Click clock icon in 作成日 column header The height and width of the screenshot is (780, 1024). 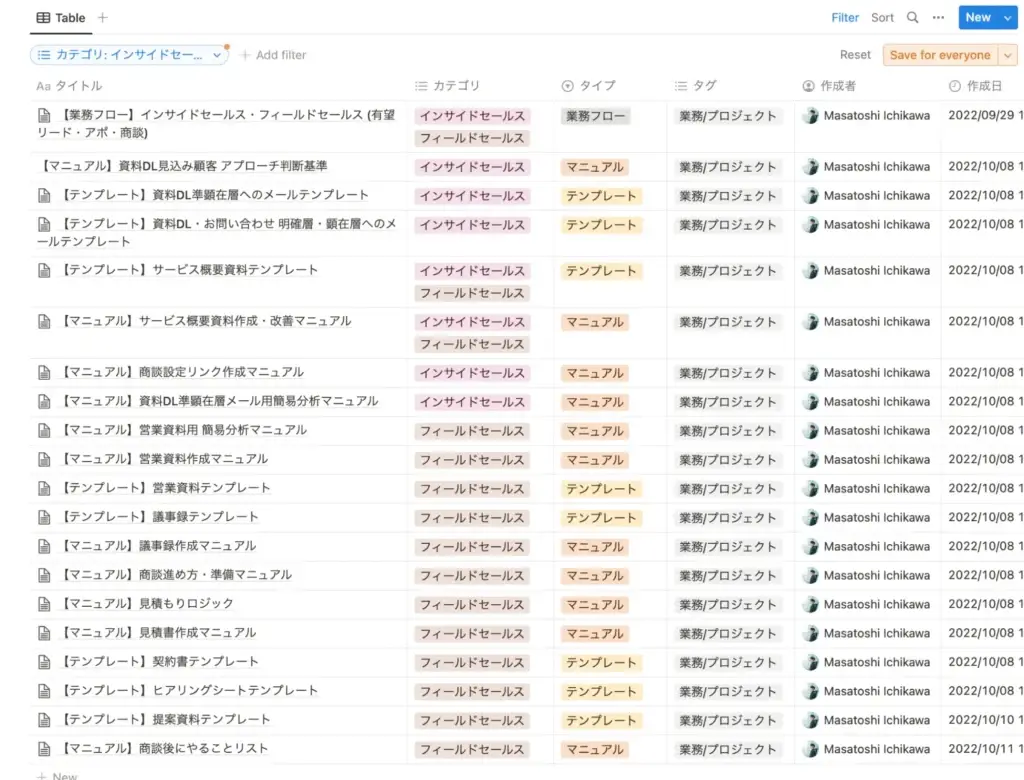(x=955, y=86)
